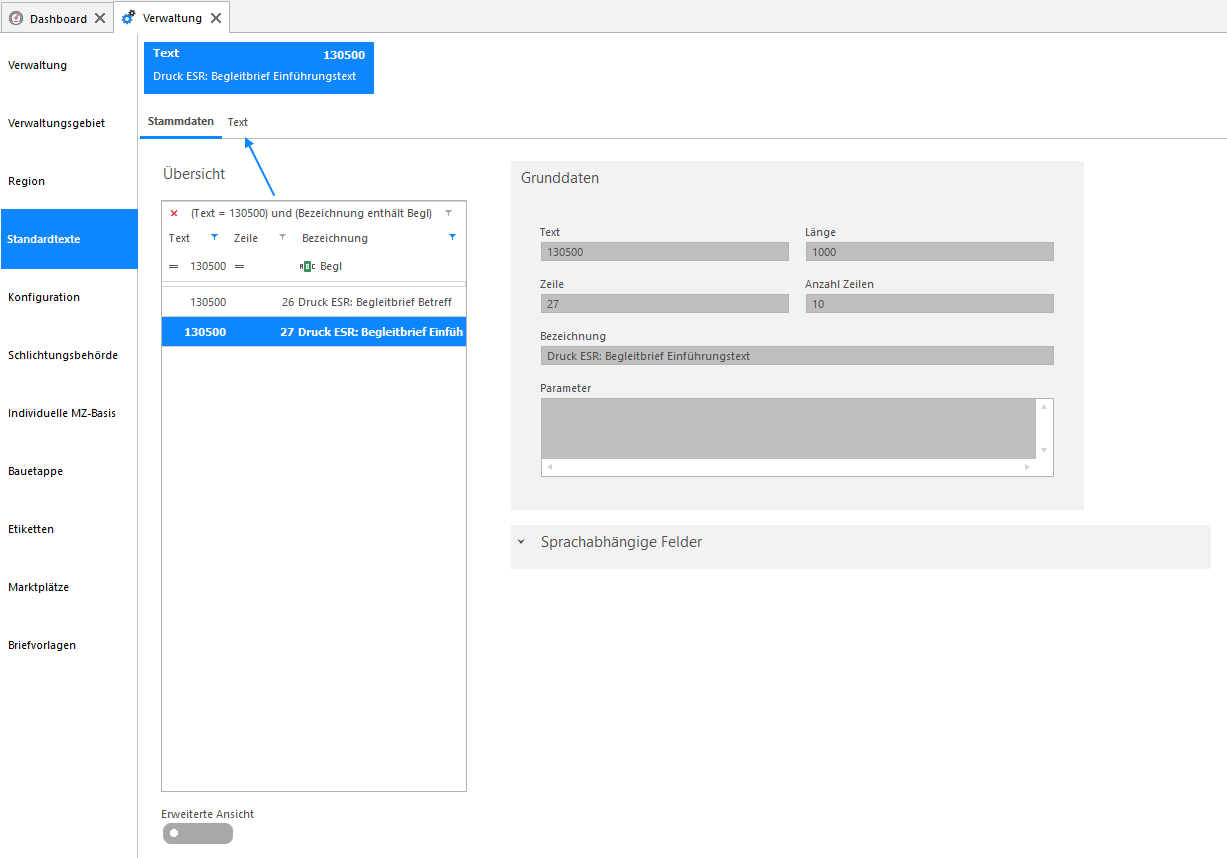This screenshot has height=858, width=1227.
Task: Close the Dashboard tab with its X
Action: pyautogui.click(x=100, y=19)
